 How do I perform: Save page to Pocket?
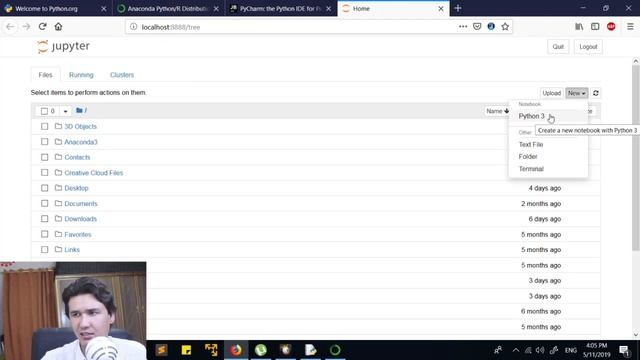[477, 27]
